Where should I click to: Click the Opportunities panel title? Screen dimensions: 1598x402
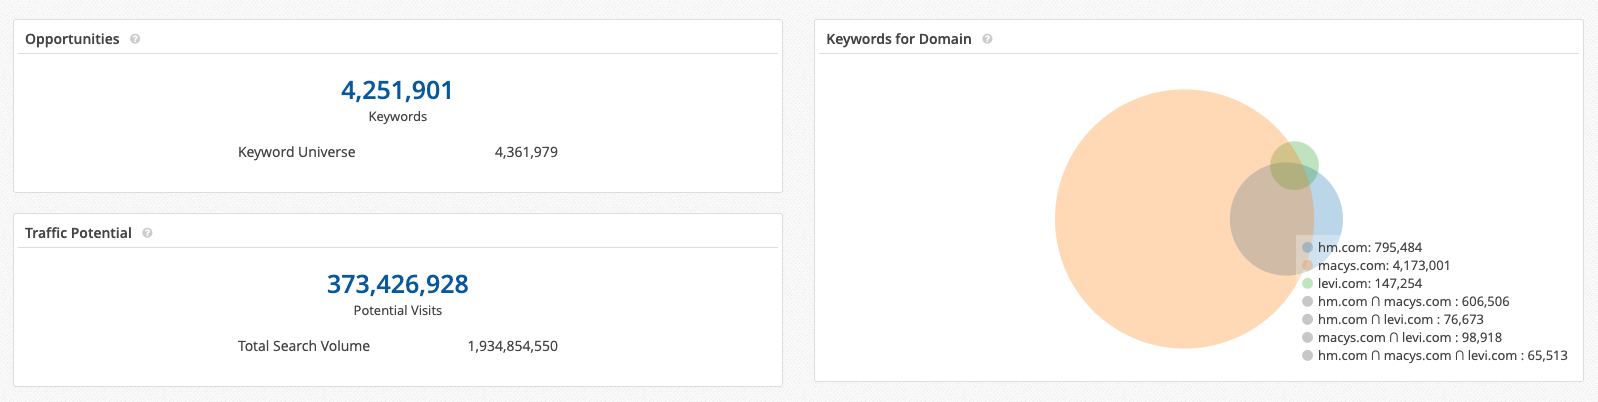click(x=72, y=39)
